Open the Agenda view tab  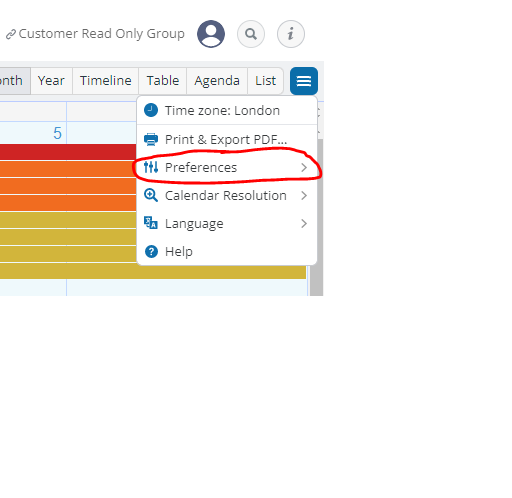(x=217, y=81)
